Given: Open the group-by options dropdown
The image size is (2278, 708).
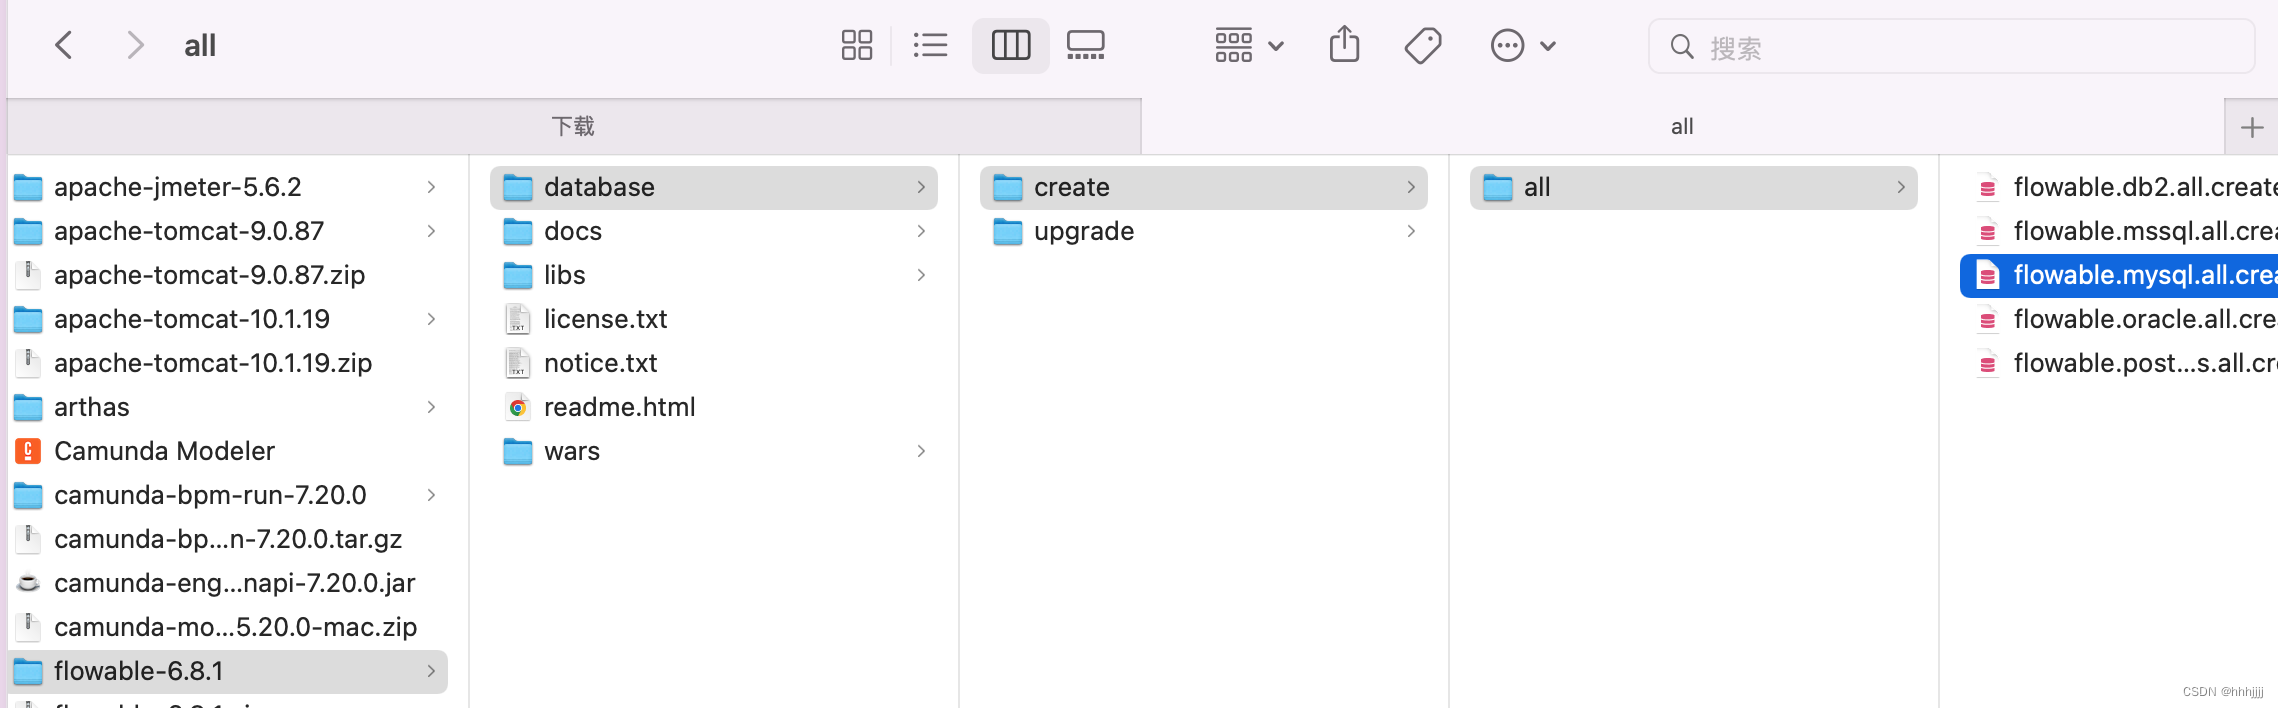Looking at the screenshot, I should [x=1249, y=45].
